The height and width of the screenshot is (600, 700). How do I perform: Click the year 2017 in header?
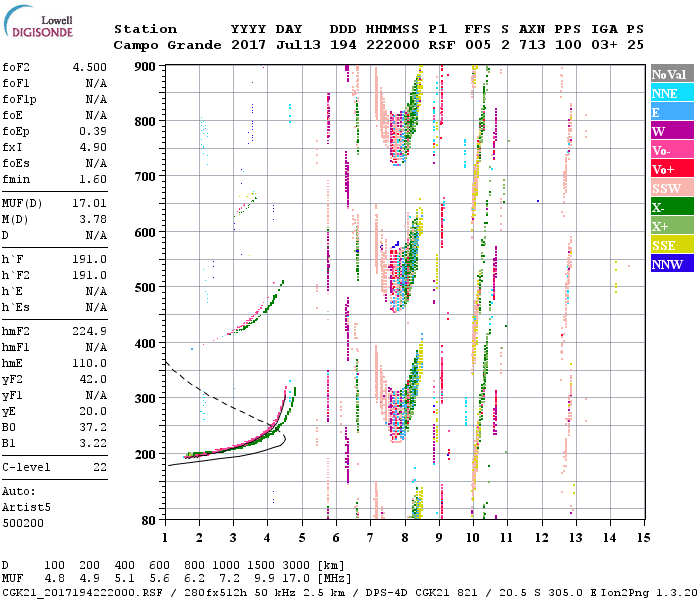click(249, 45)
